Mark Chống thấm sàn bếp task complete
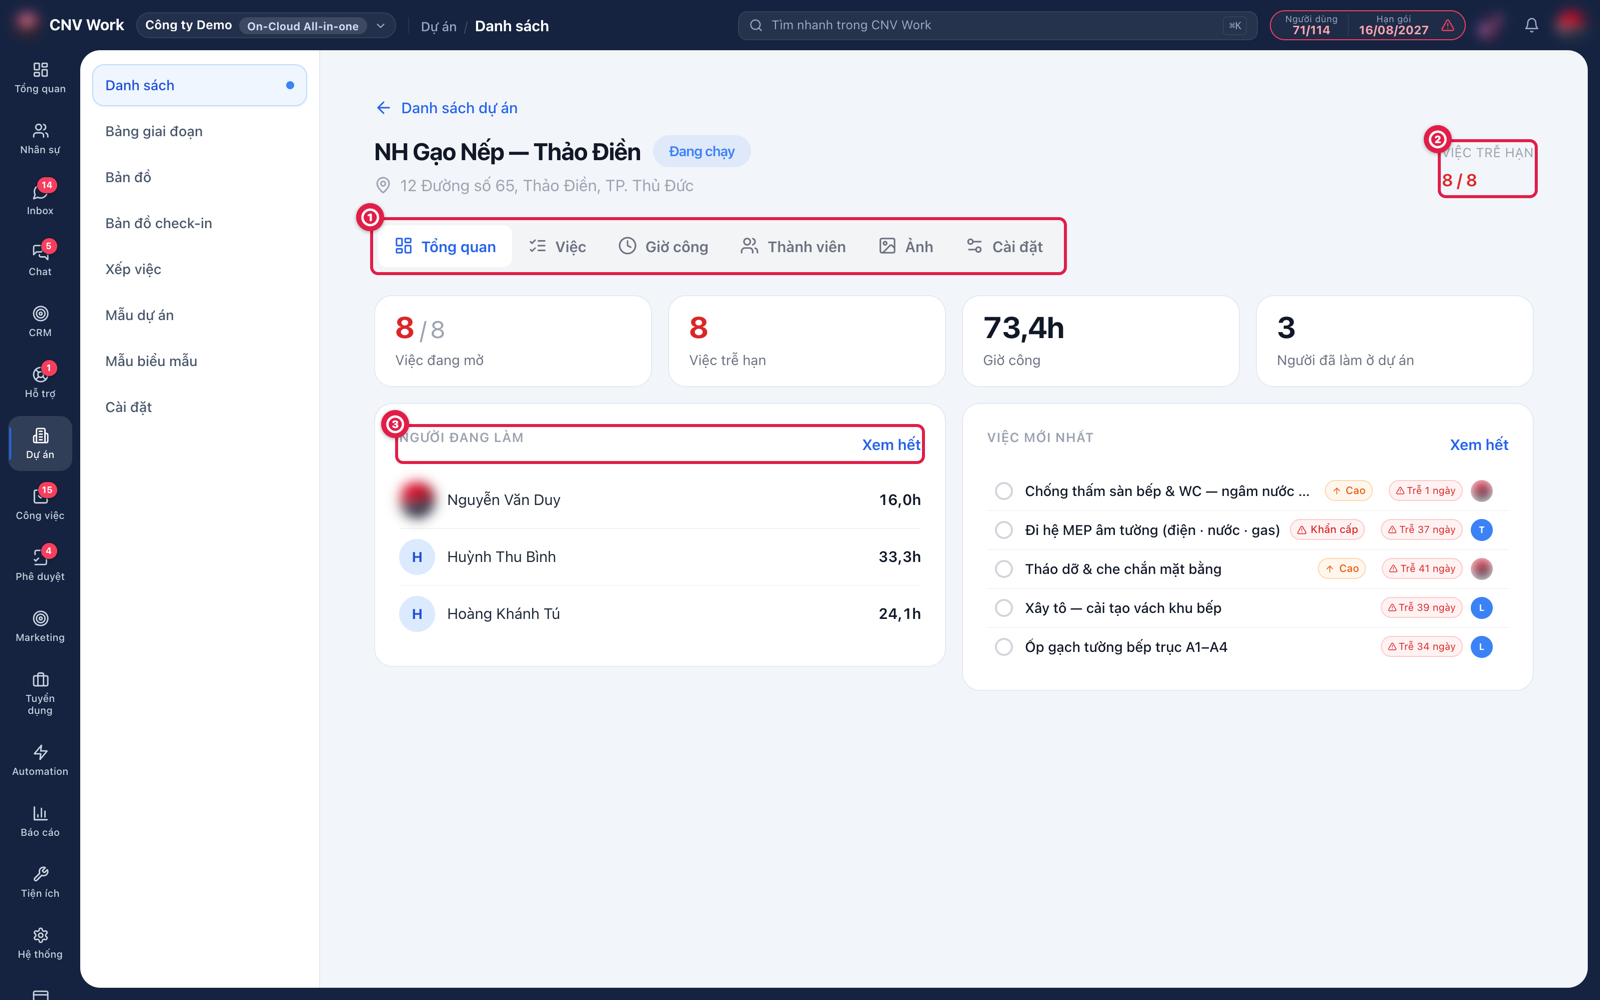This screenshot has width=1600, height=1000. tap(1004, 491)
